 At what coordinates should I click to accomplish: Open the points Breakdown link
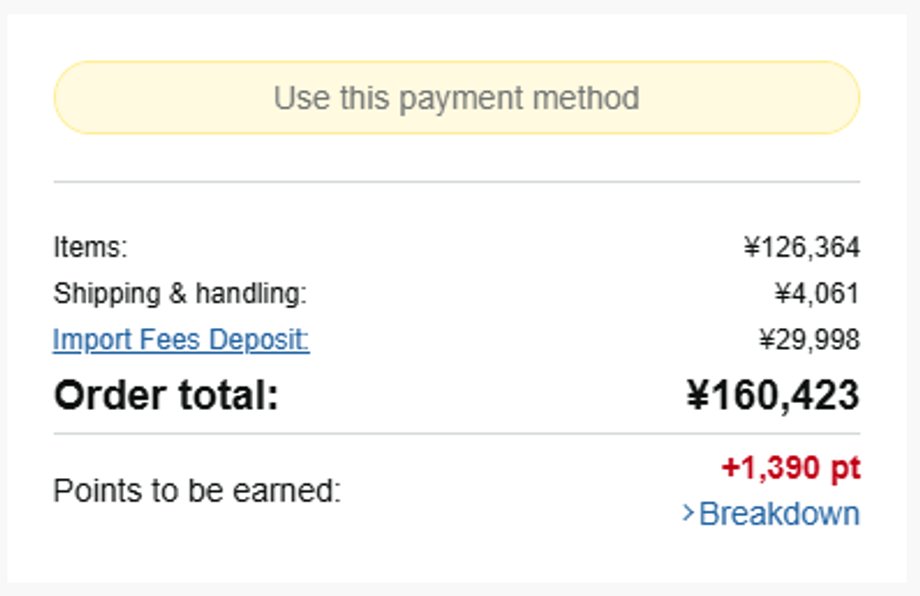(x=778, y=514)
